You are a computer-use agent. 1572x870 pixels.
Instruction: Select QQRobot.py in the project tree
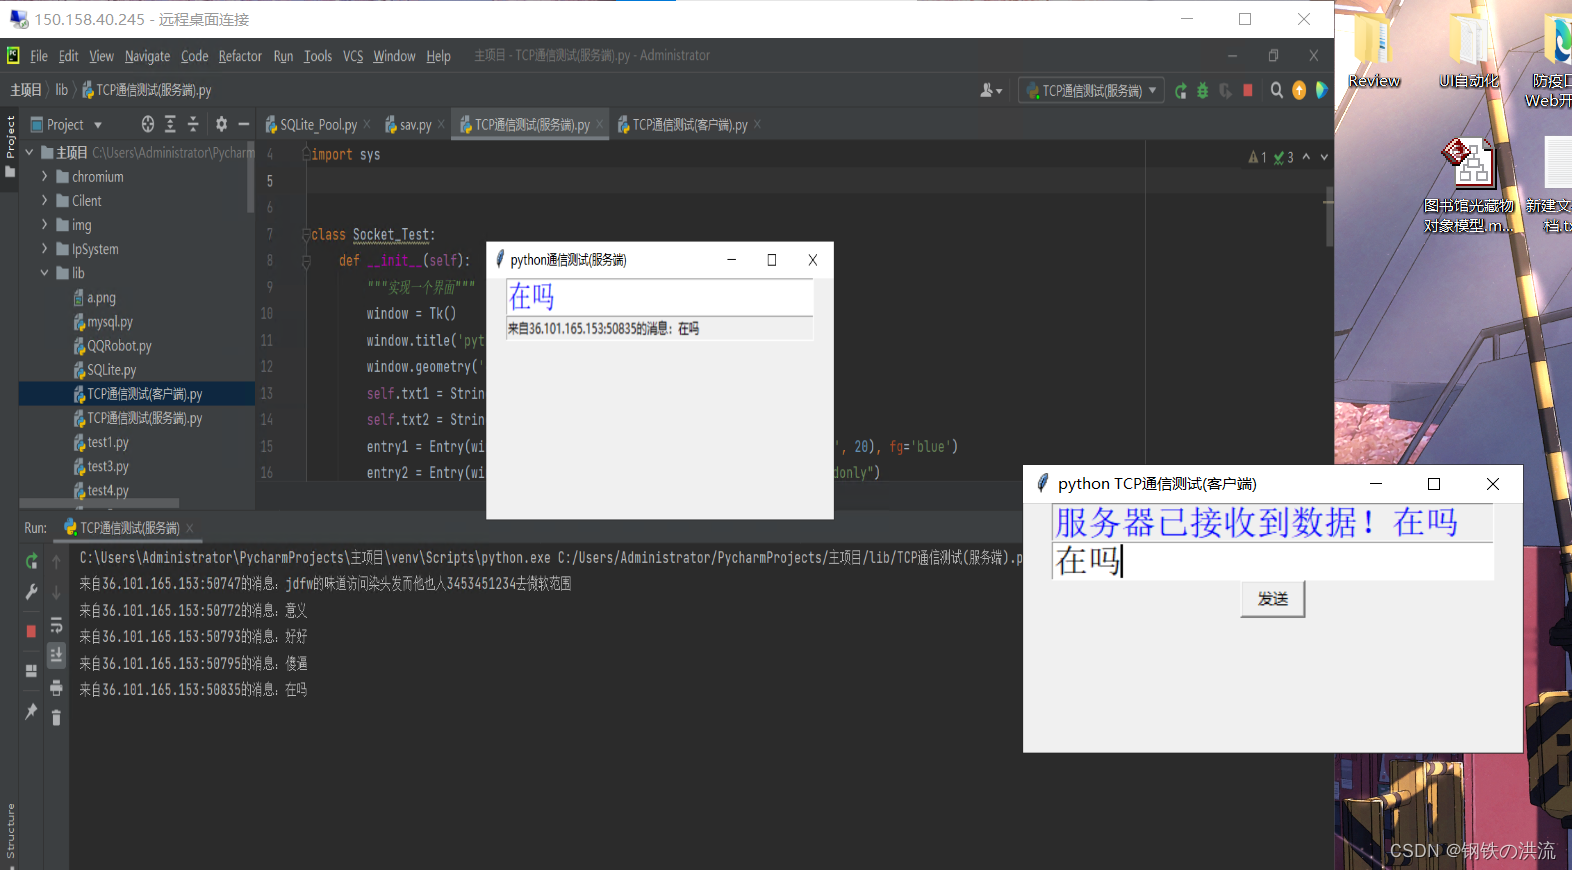(x=119, y=346)
